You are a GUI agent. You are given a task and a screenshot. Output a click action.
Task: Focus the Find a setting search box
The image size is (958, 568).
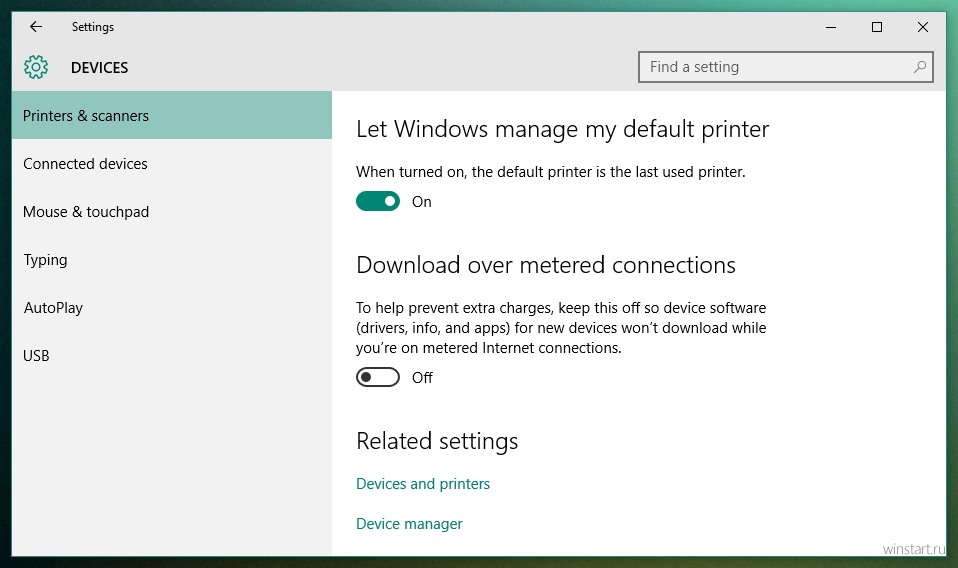click(785, 67)
